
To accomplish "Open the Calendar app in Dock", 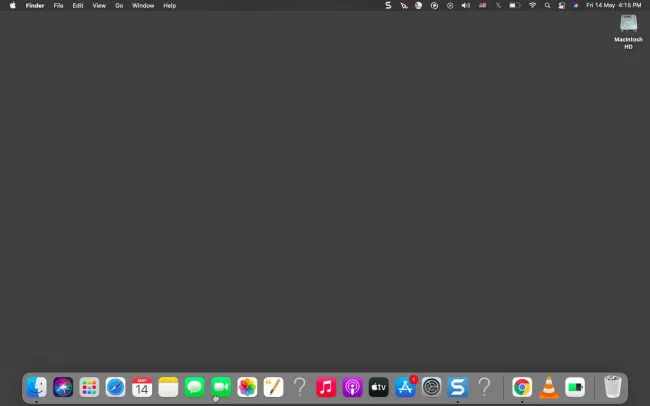I will (142, 387).
